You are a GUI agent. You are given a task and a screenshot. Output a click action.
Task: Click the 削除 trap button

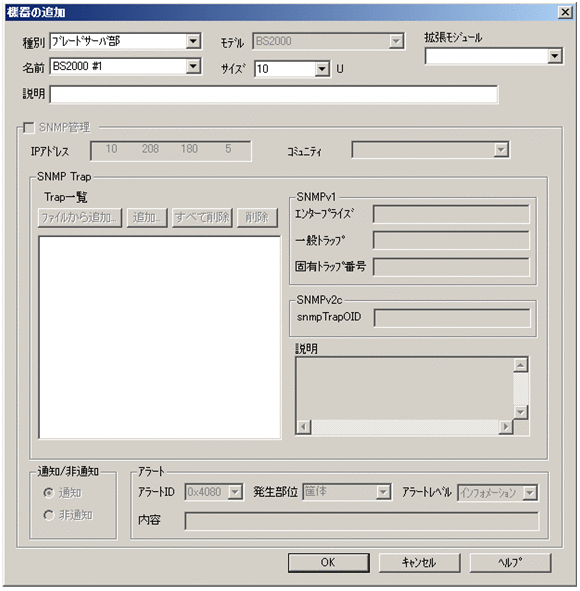pos(257,217)
